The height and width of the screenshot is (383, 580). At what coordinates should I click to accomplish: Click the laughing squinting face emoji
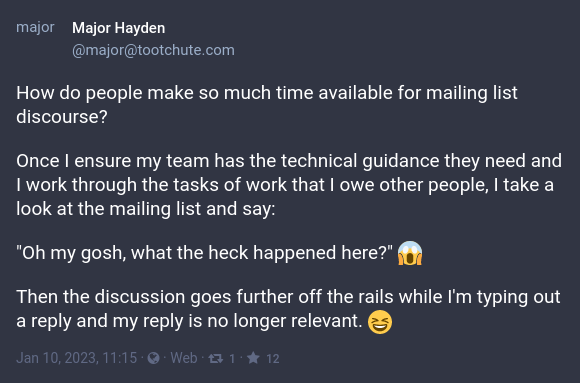pyautogui.click(x=380, y=322)
